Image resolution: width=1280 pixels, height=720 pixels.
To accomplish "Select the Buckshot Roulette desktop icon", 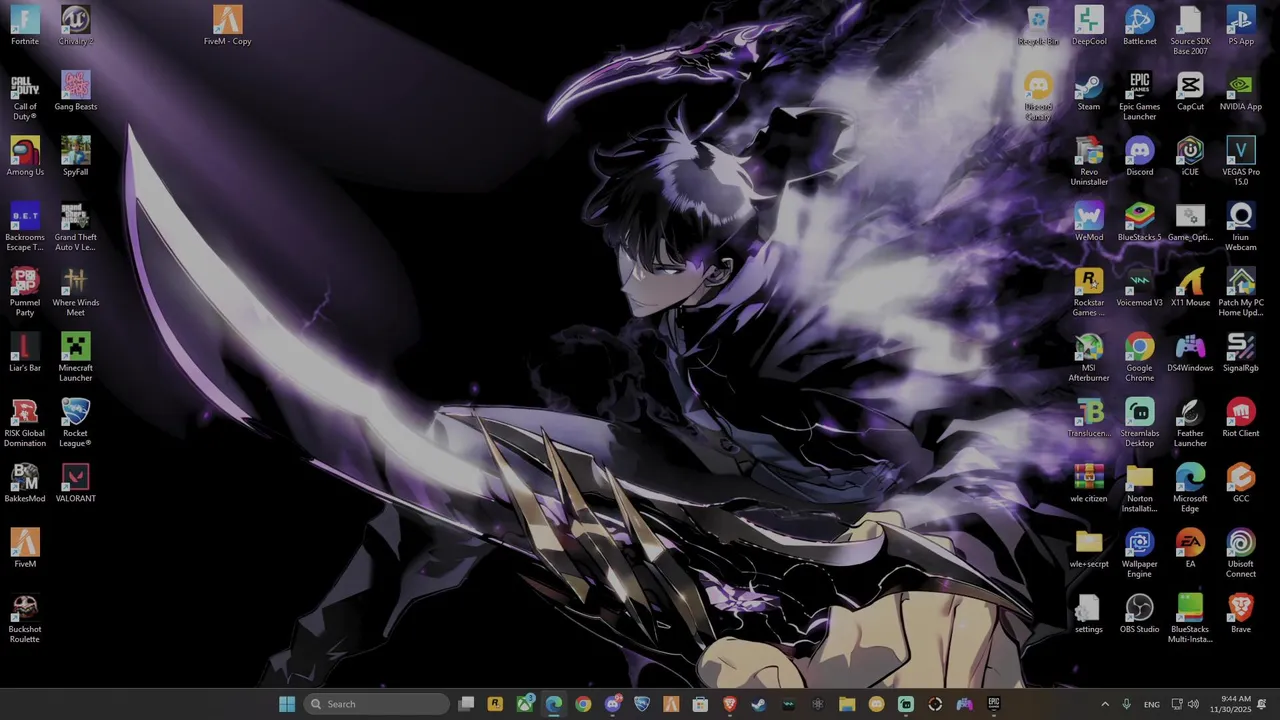I will point(25,618).
